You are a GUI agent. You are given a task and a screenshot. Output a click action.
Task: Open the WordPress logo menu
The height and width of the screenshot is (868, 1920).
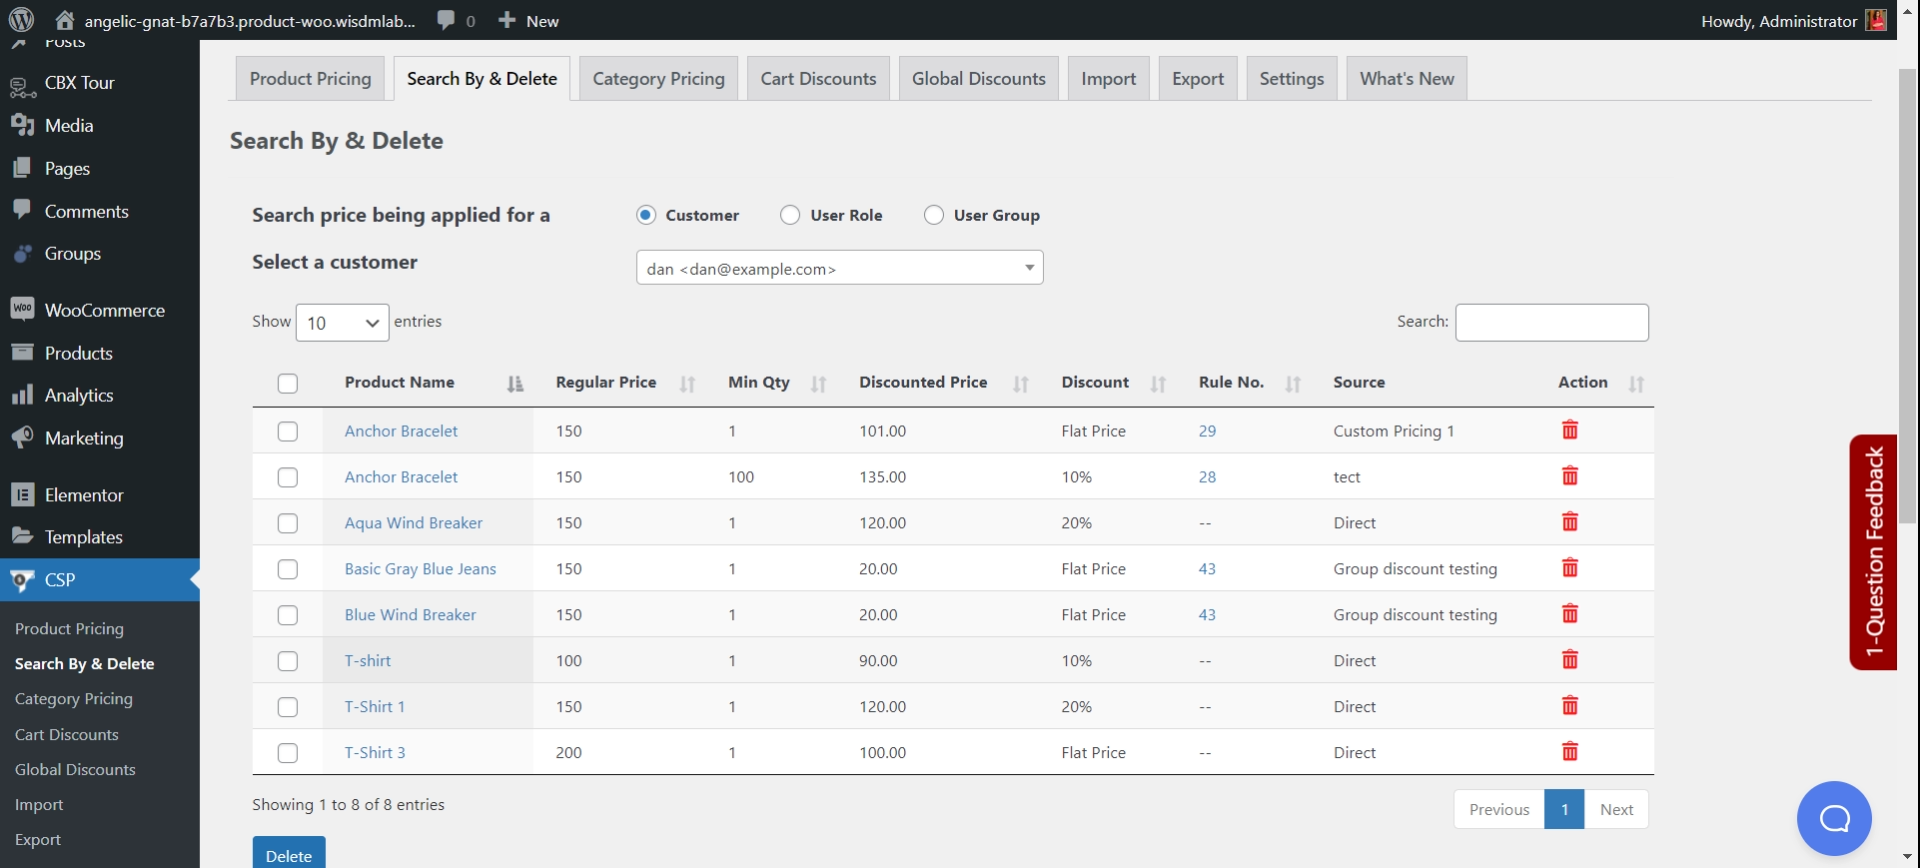click(x=21, y=20)
